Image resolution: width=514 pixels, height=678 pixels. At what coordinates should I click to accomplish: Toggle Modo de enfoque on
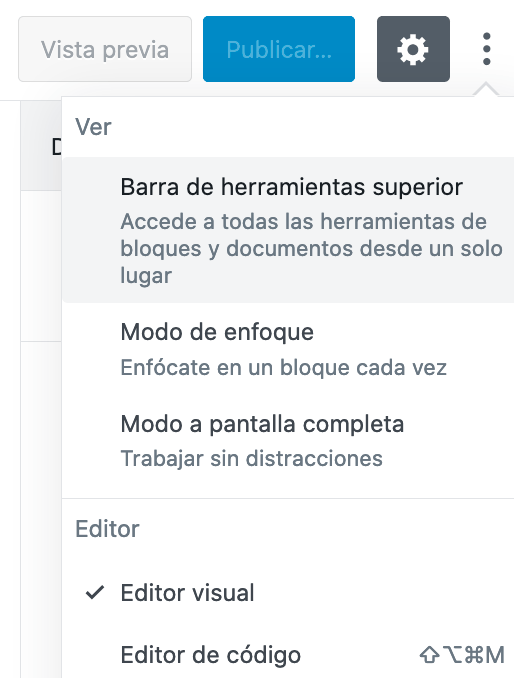(288, 349)
